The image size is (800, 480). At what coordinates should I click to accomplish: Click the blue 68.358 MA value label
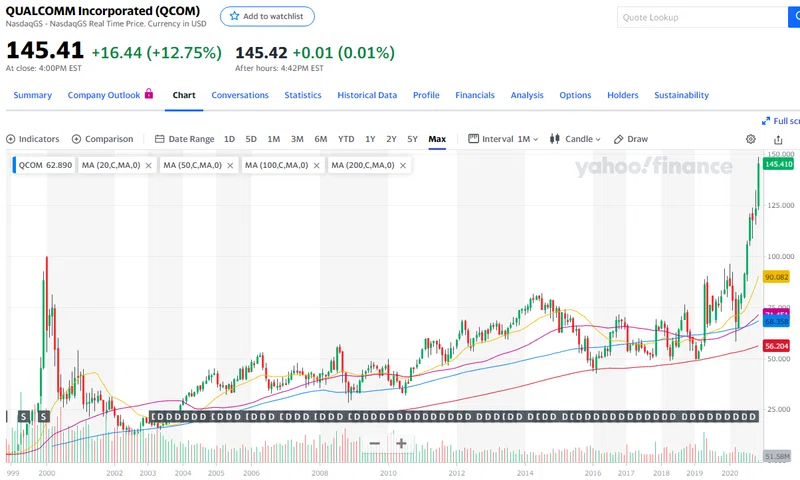click(777, 322)
